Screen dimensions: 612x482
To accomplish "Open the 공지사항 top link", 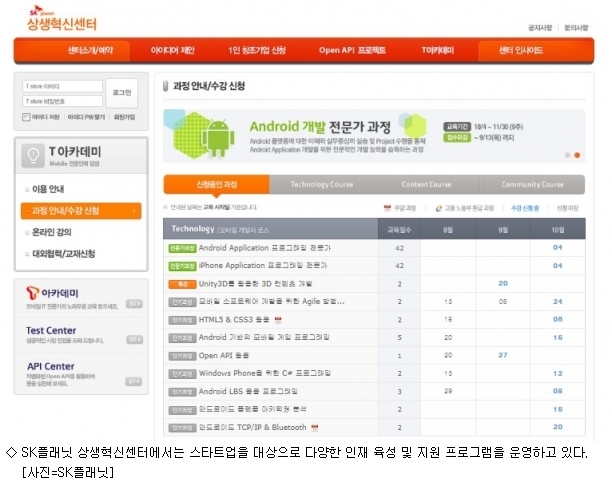I will click(x=540, y=28).
